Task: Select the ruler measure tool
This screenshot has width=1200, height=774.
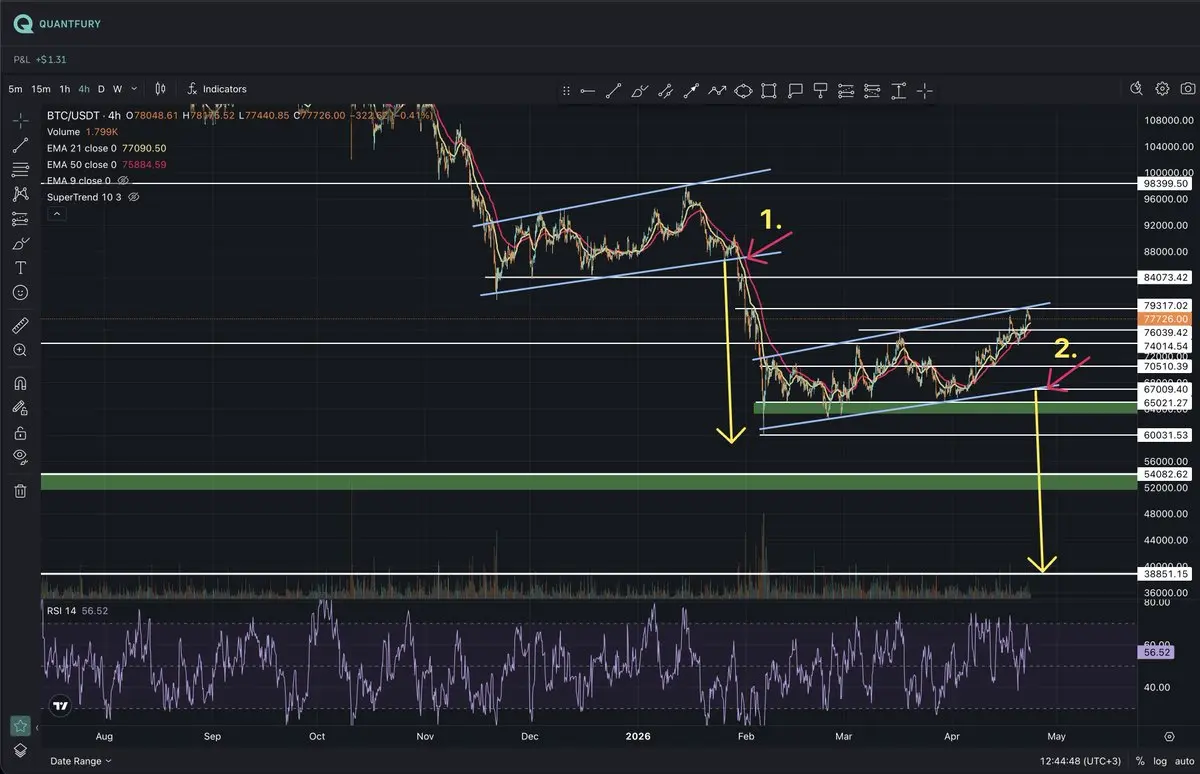Action: tap(20, 326)
